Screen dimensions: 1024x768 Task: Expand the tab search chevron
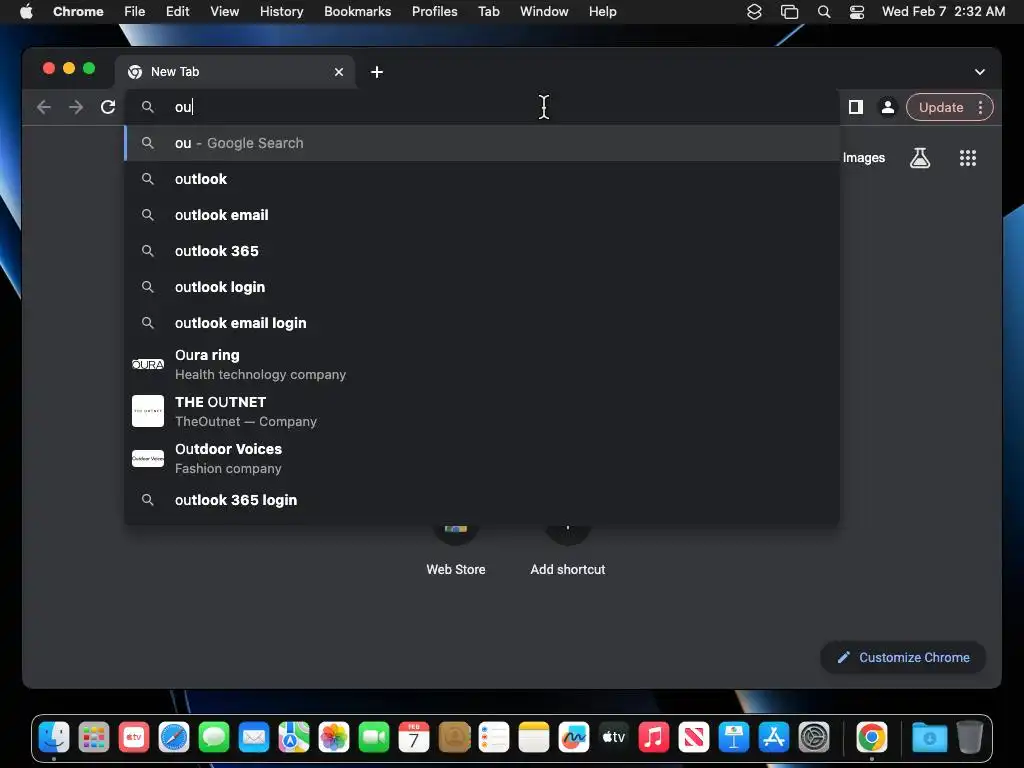[980, 72]
